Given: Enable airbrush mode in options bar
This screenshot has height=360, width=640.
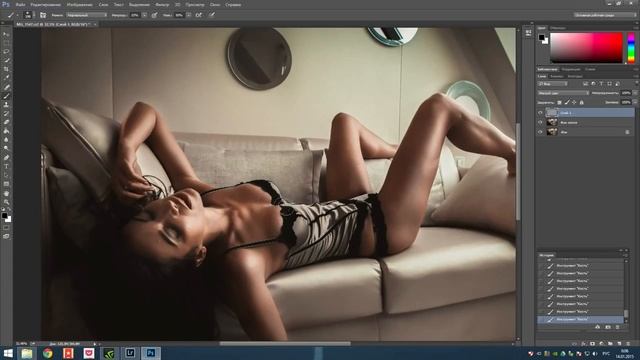Looking at the screenshot, I should coord(198,15).
